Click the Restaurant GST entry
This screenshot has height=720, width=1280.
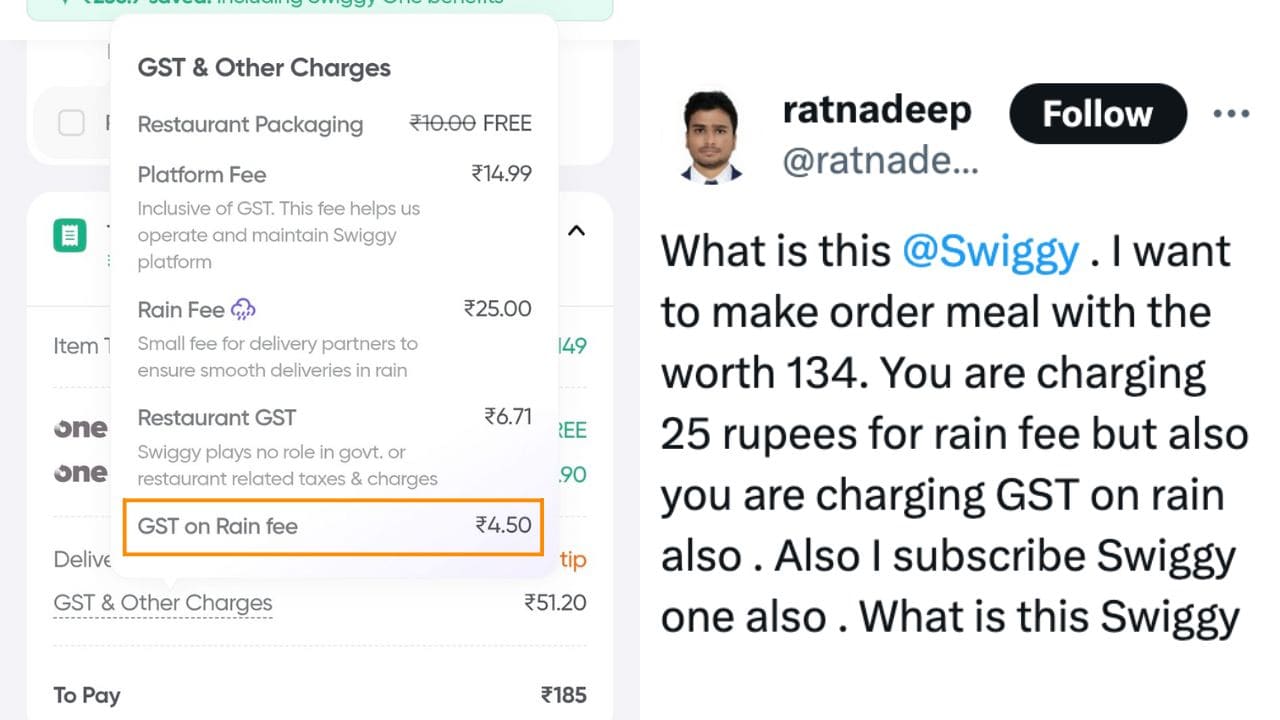coord(334,418)
